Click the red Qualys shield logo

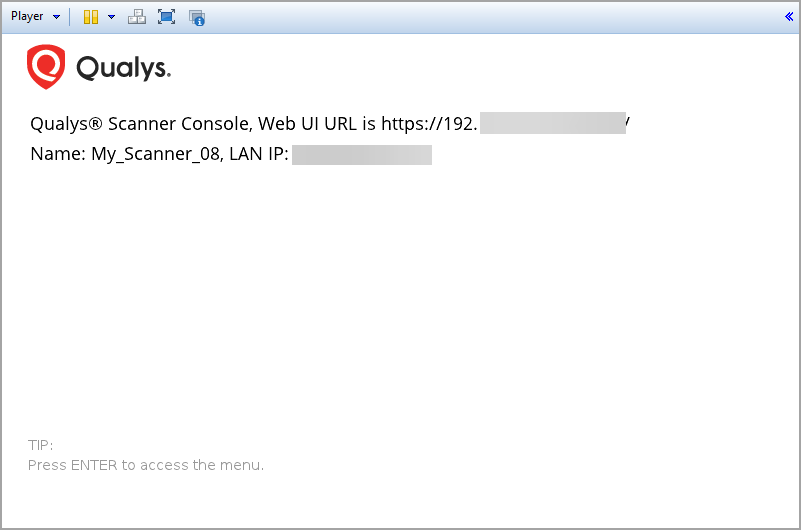46,67
